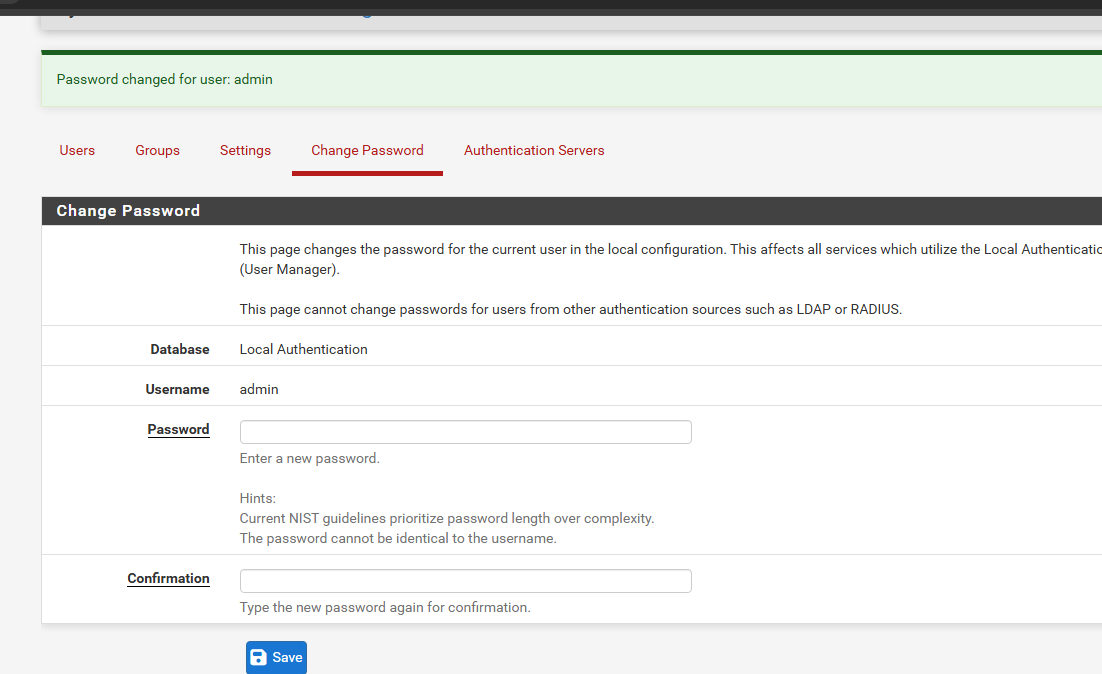Image resolution: width=1102 pixels, height=674 pixels.
Task: Select the Change Password tab
Action: (x=367, y=150)
